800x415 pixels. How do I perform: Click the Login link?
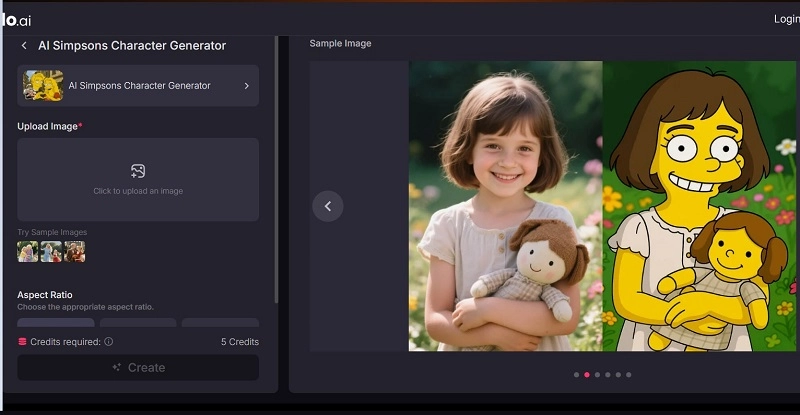(786, 19)
